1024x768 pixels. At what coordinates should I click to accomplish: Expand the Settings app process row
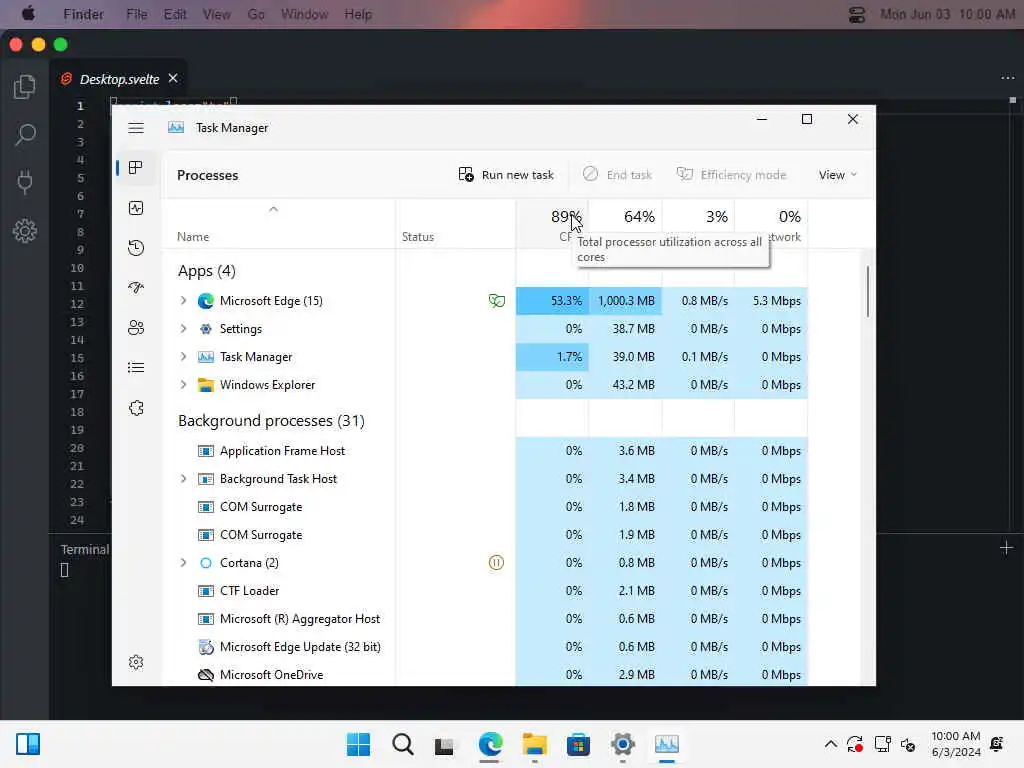[184, 328]
